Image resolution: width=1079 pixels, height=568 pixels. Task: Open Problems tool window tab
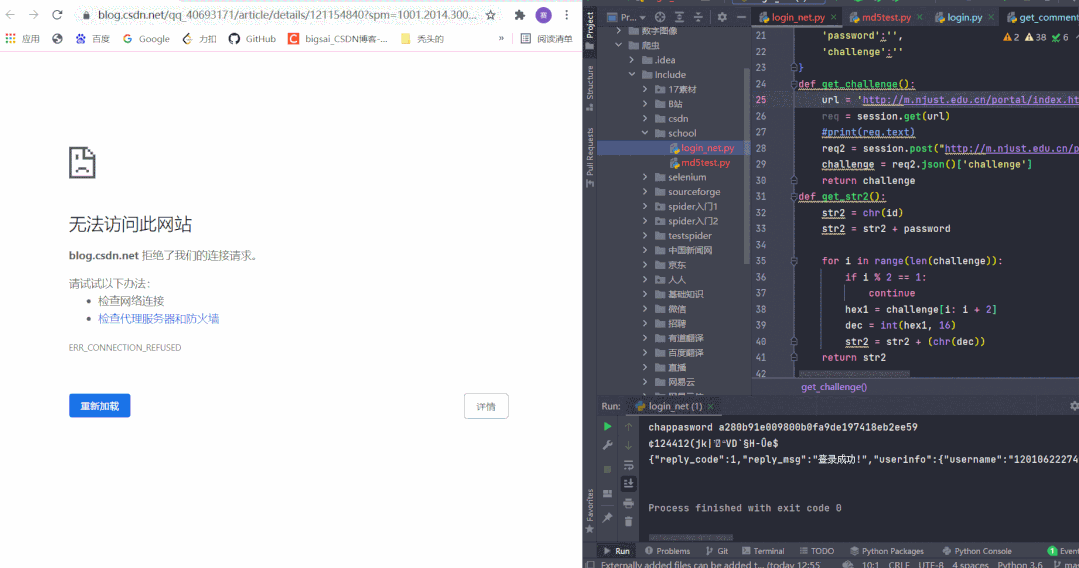[x=667, y=551]
